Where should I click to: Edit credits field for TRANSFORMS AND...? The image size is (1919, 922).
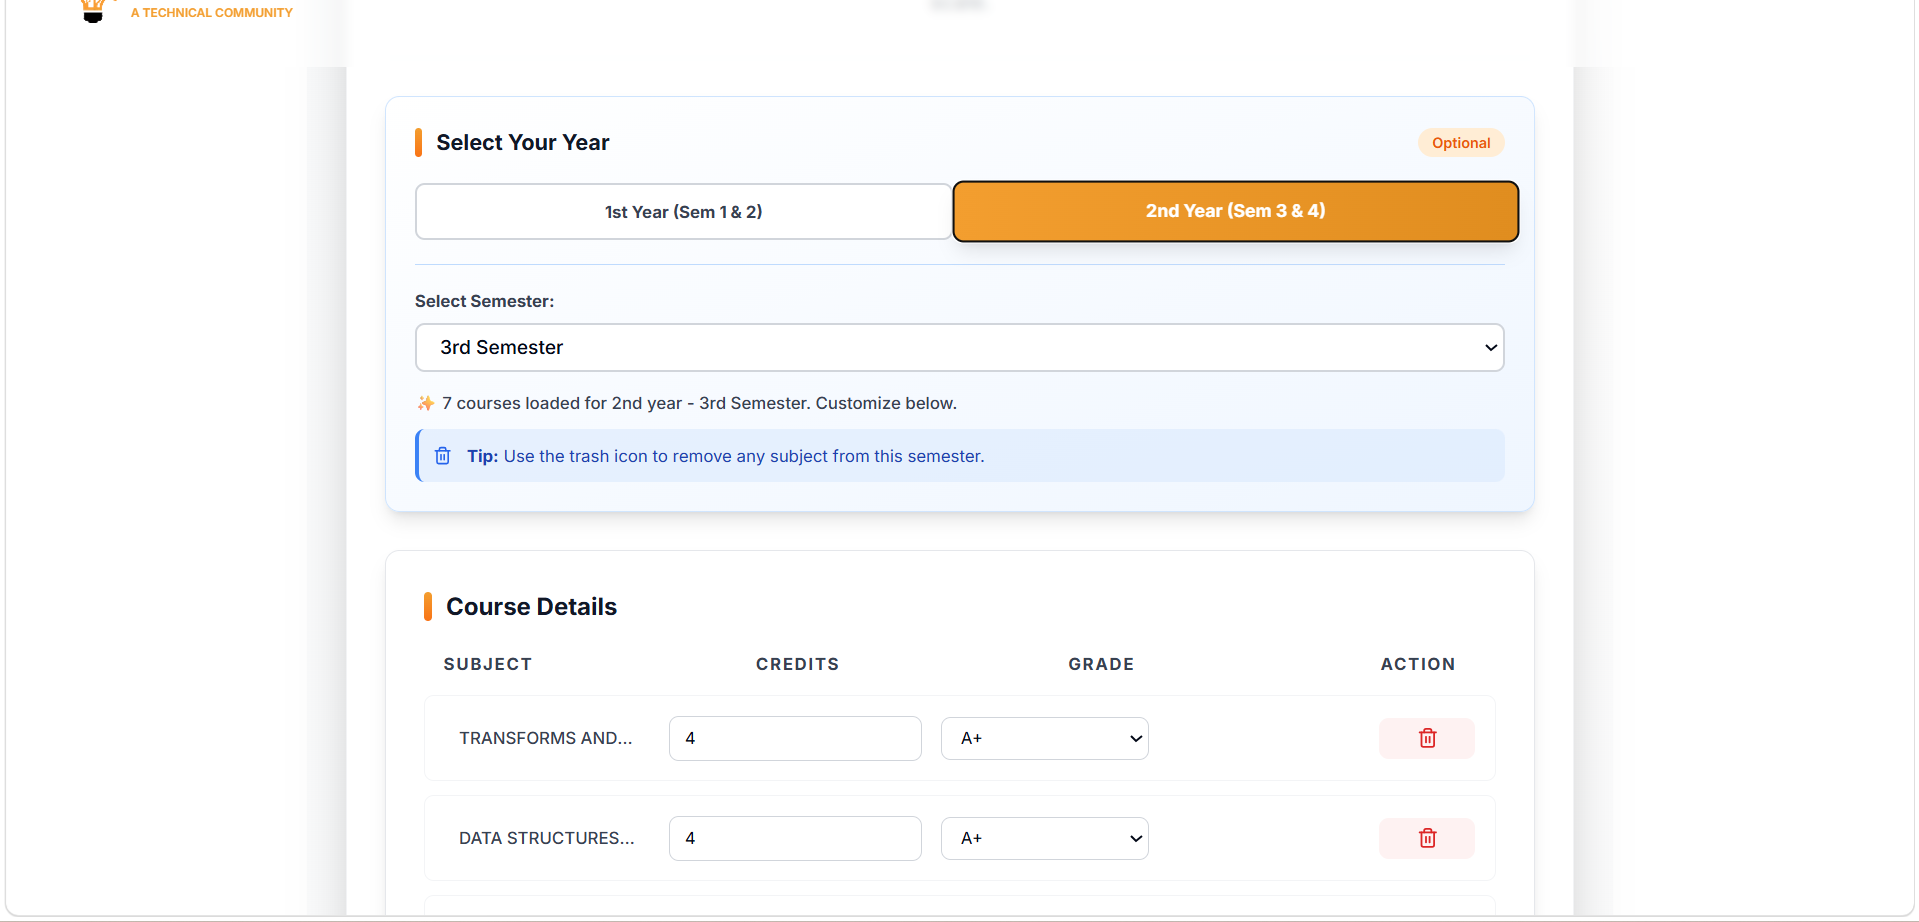[x=795, y=738]
